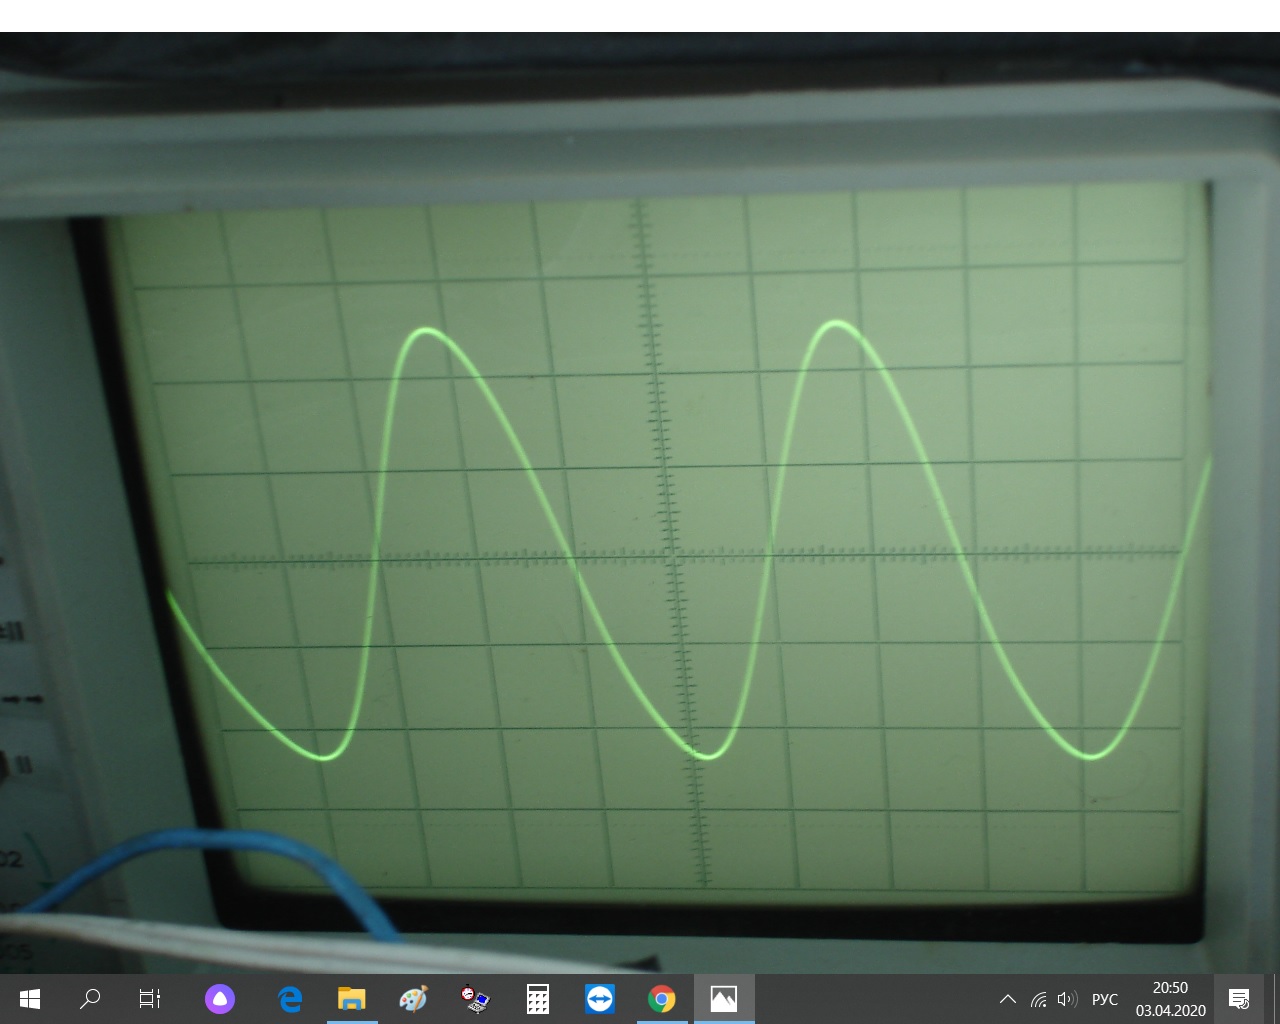This screenshot has width=1280, height=1024.
Task: Open Microsoft Edge browser
Action: pos(290,998)
